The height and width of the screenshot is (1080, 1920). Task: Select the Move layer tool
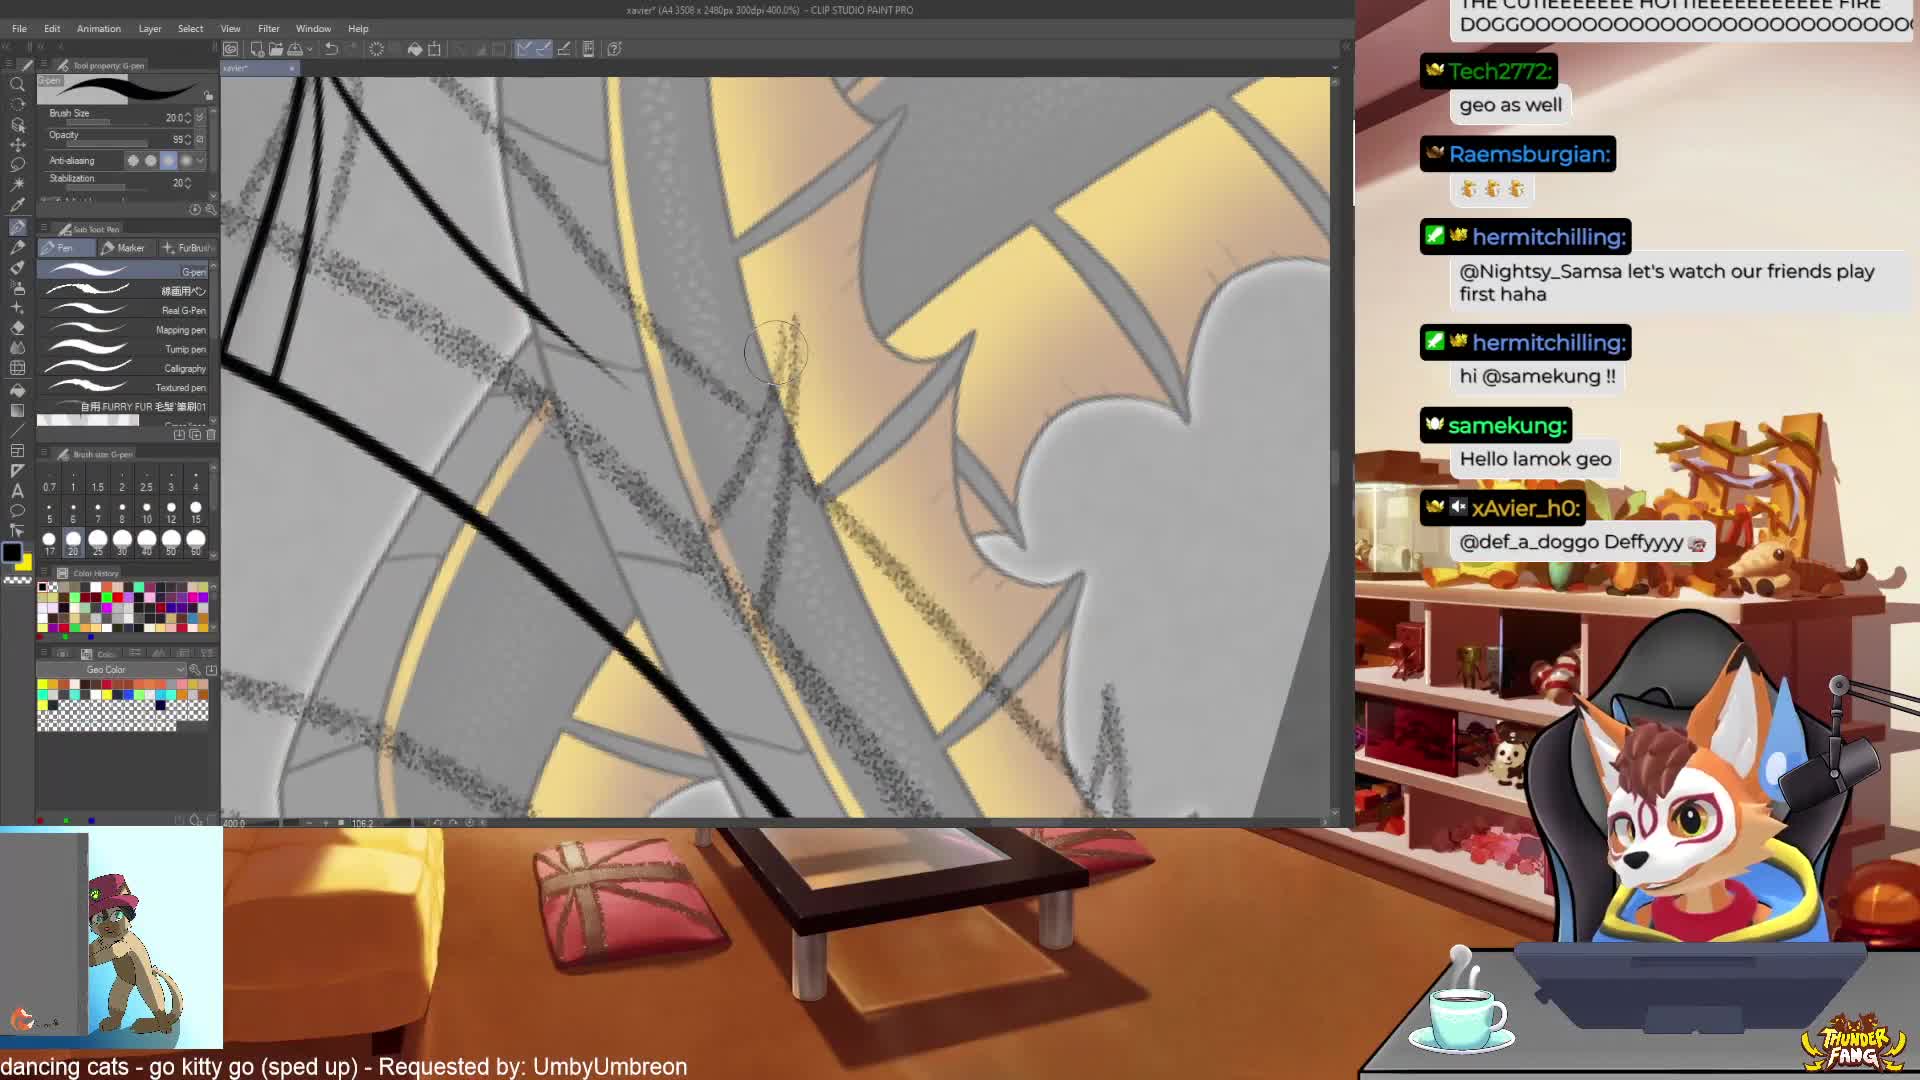click(x=17, y=145)
